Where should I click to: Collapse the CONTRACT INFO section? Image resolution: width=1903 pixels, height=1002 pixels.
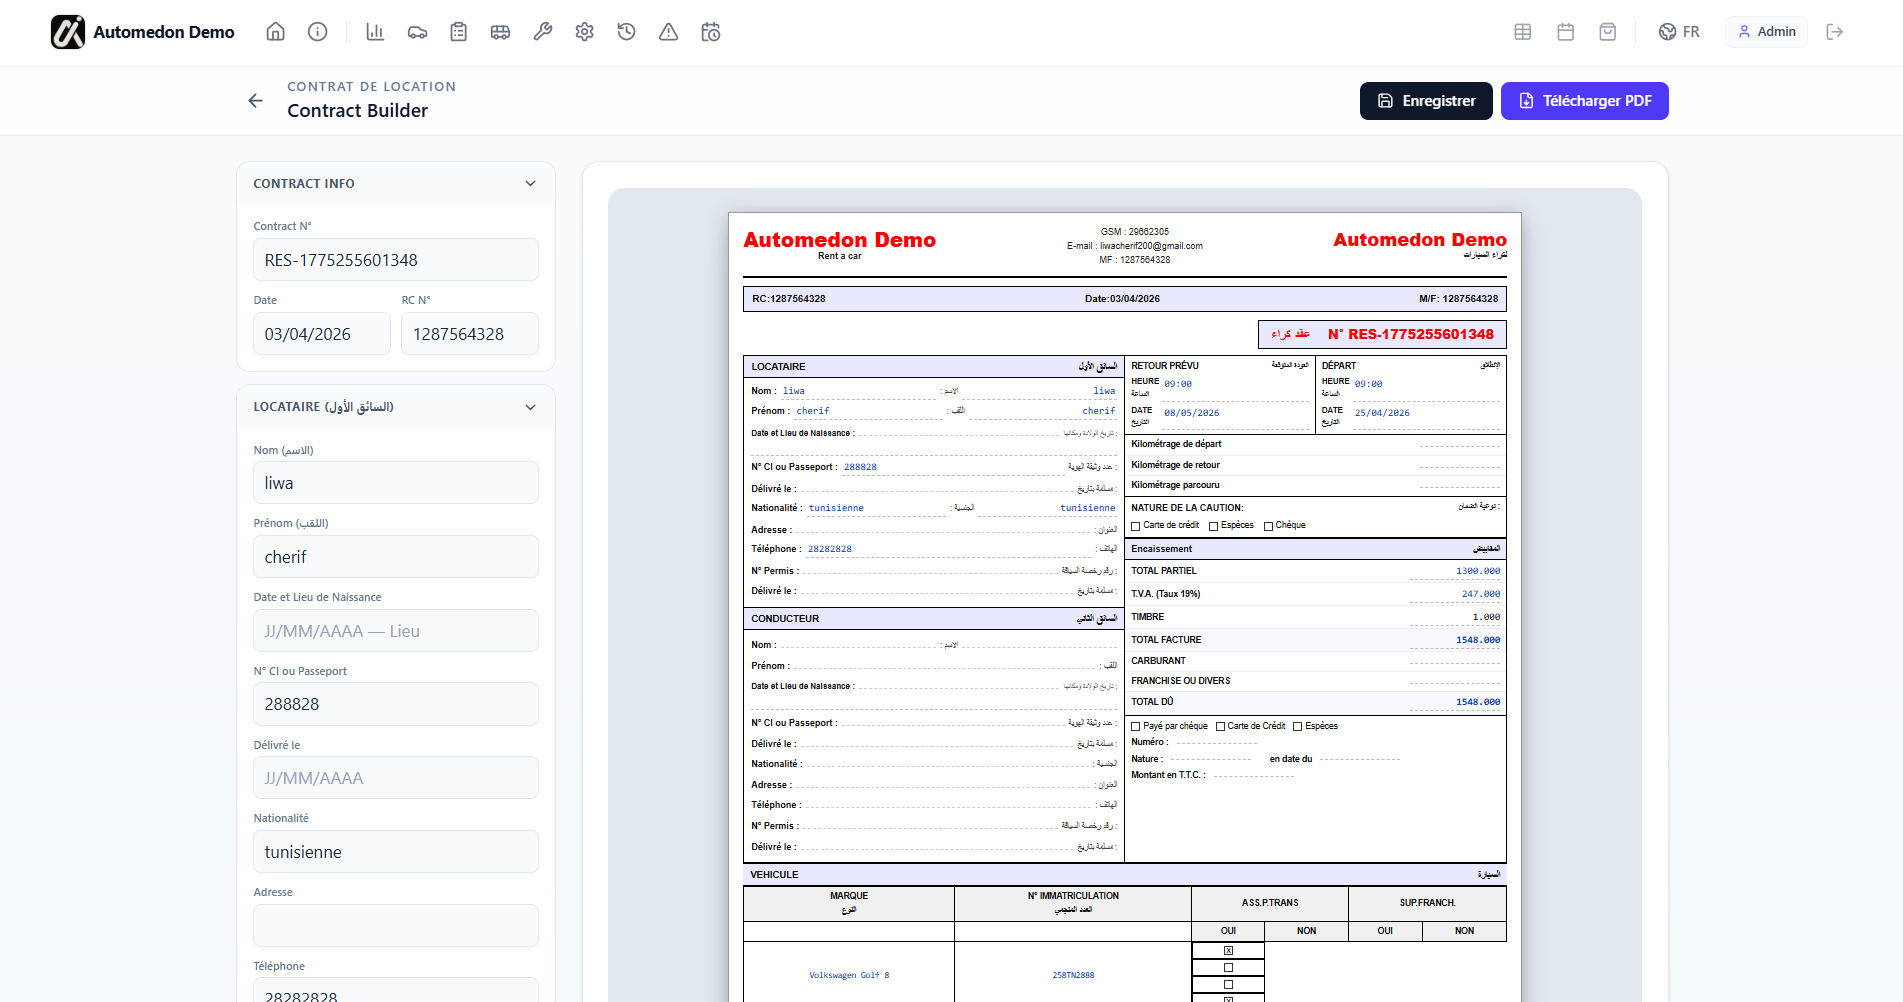[530, 183]
